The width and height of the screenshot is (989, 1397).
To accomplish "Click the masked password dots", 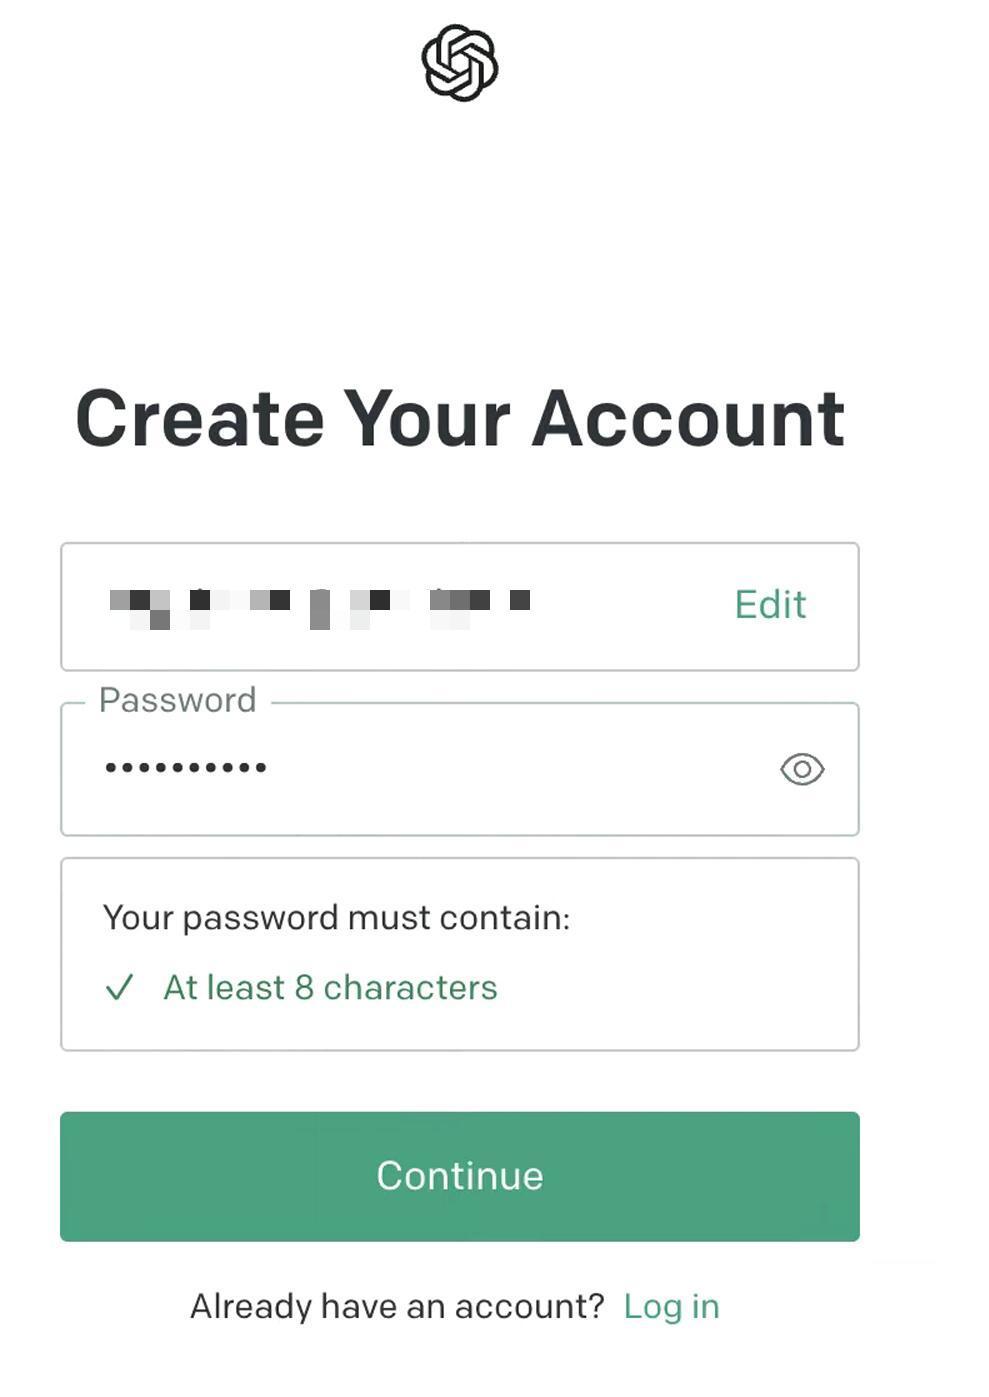I will [186, 768].
